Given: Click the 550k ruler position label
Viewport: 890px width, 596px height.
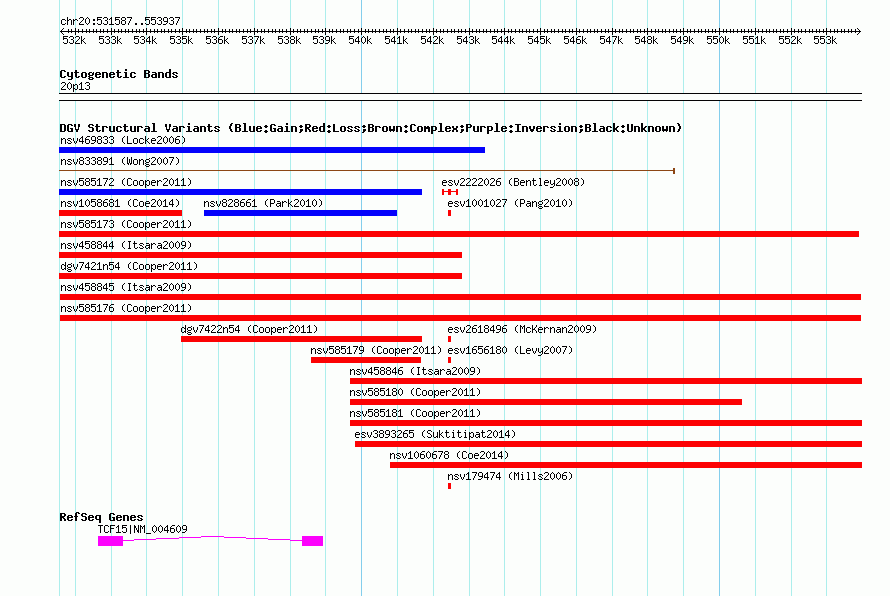Looking at the screenshot, I should (718, 40).
